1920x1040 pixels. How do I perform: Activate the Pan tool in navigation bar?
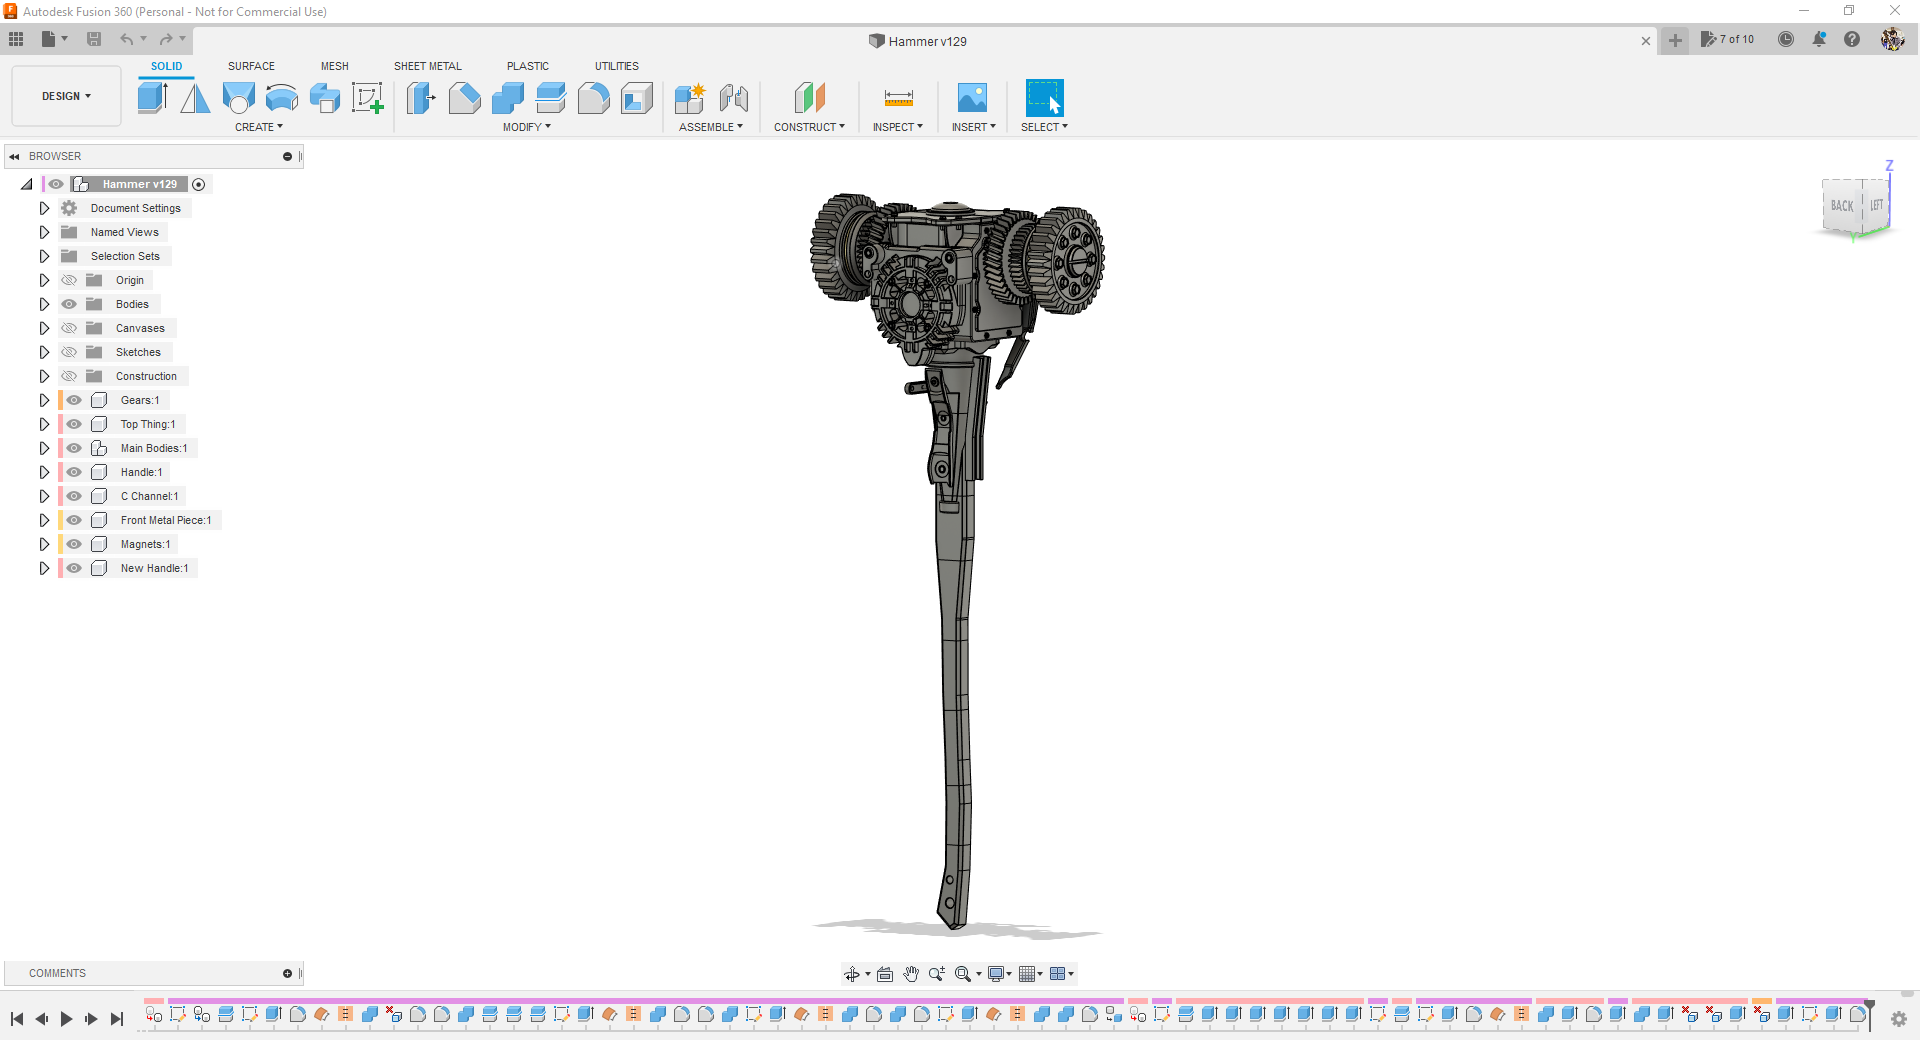coord(911,973)
